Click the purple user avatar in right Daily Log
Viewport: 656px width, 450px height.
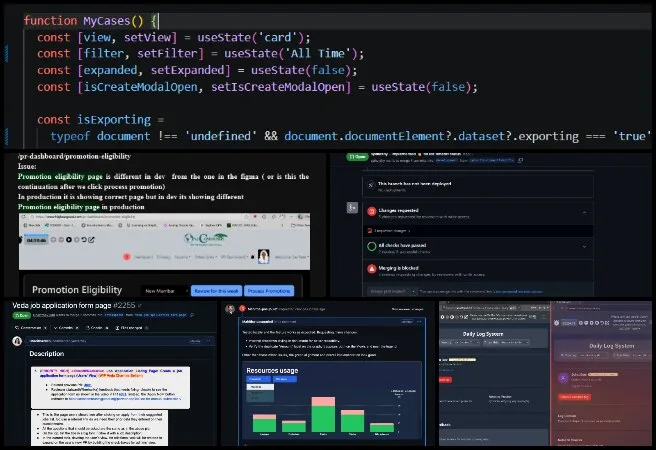click(563, 378)
